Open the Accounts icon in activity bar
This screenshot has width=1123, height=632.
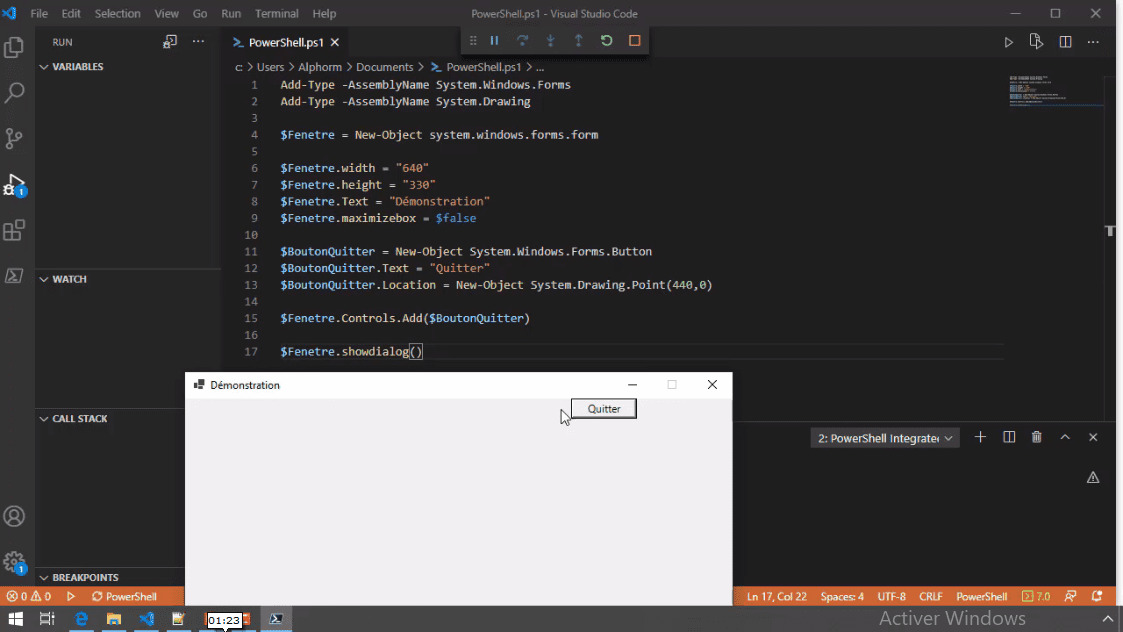[14, 517]
